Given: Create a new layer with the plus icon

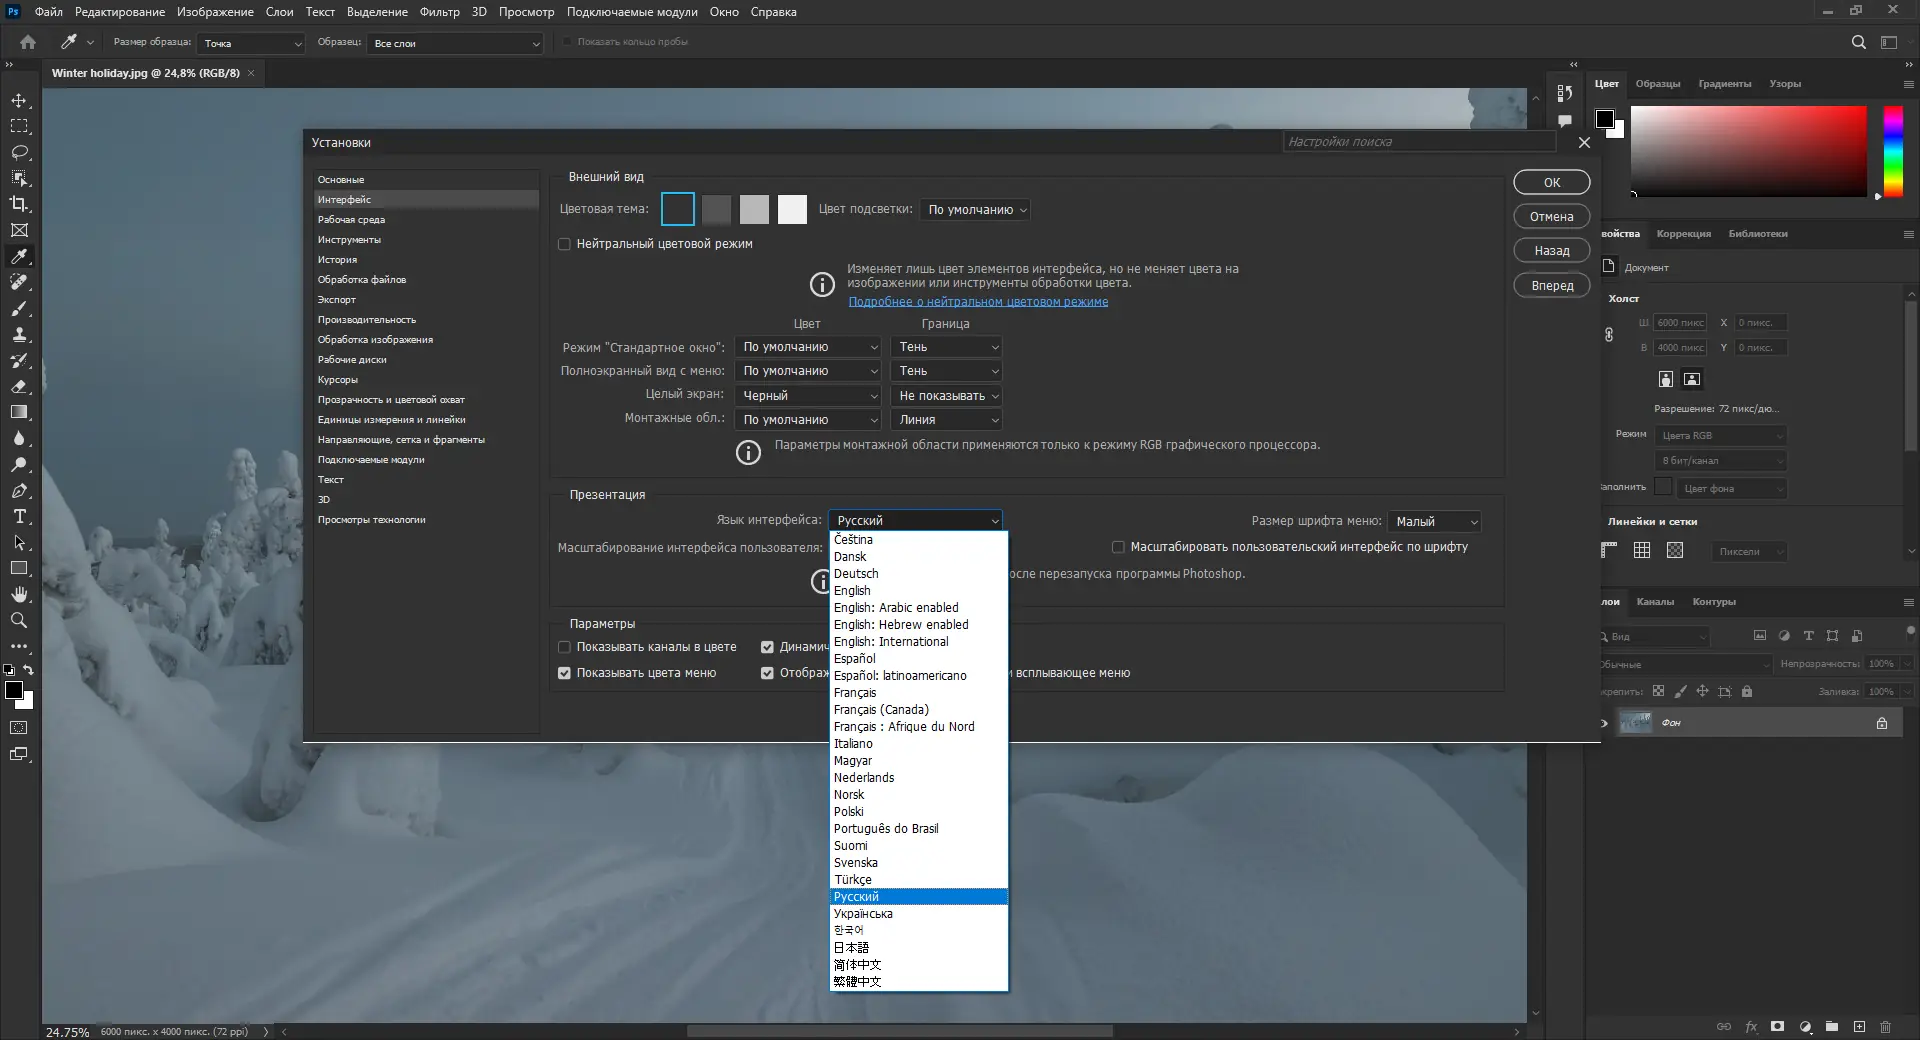Looking at the screenshot, I should click(x=1859, y=1026).
